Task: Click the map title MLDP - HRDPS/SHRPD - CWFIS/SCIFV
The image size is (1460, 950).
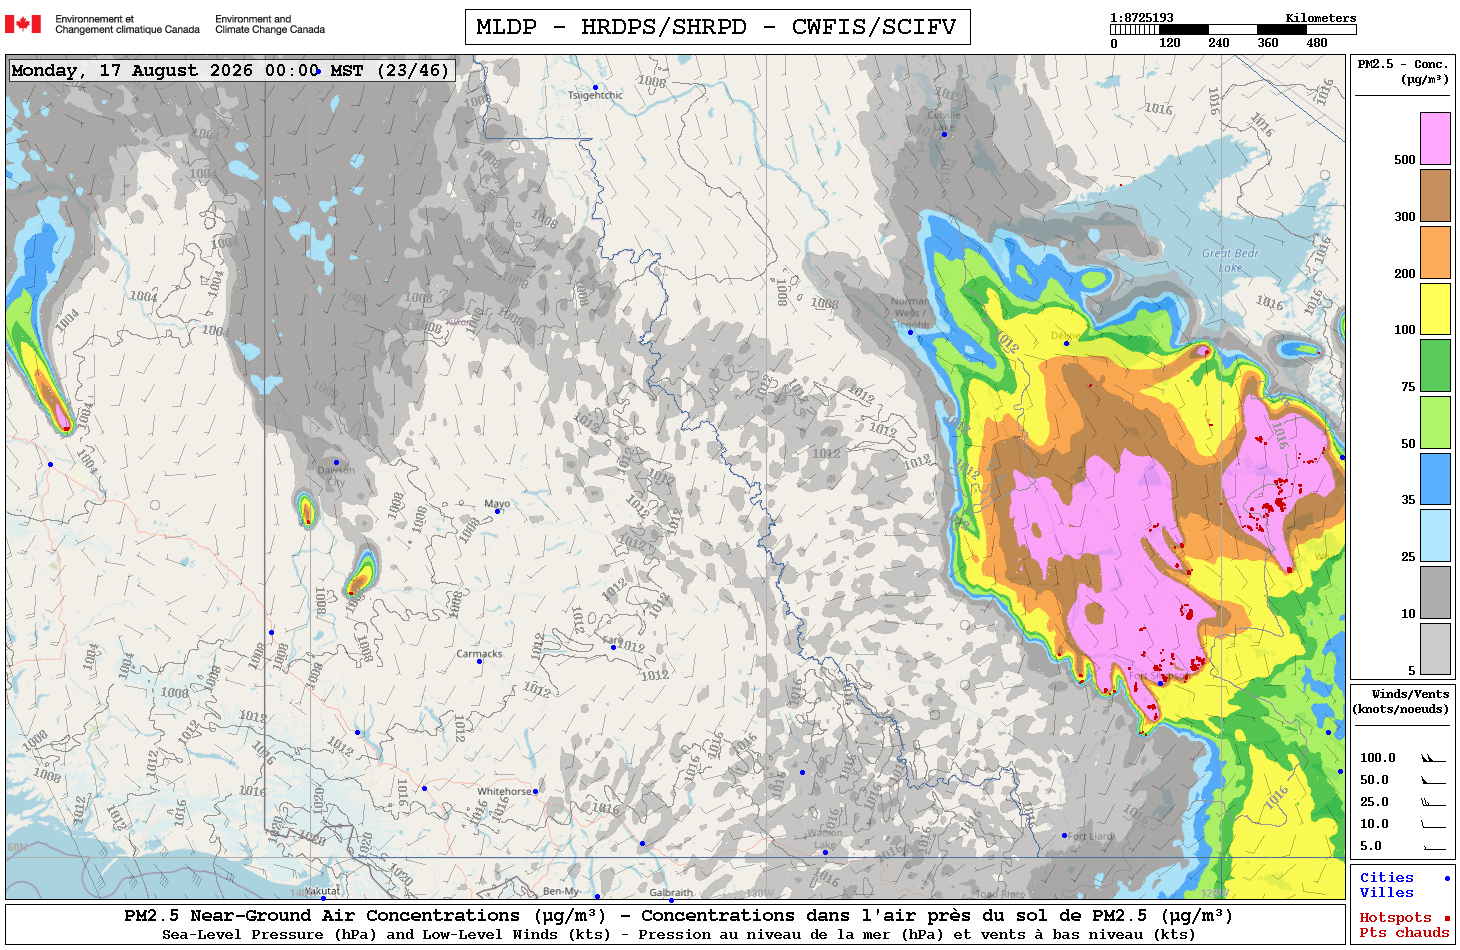Action: click(717, 27)
